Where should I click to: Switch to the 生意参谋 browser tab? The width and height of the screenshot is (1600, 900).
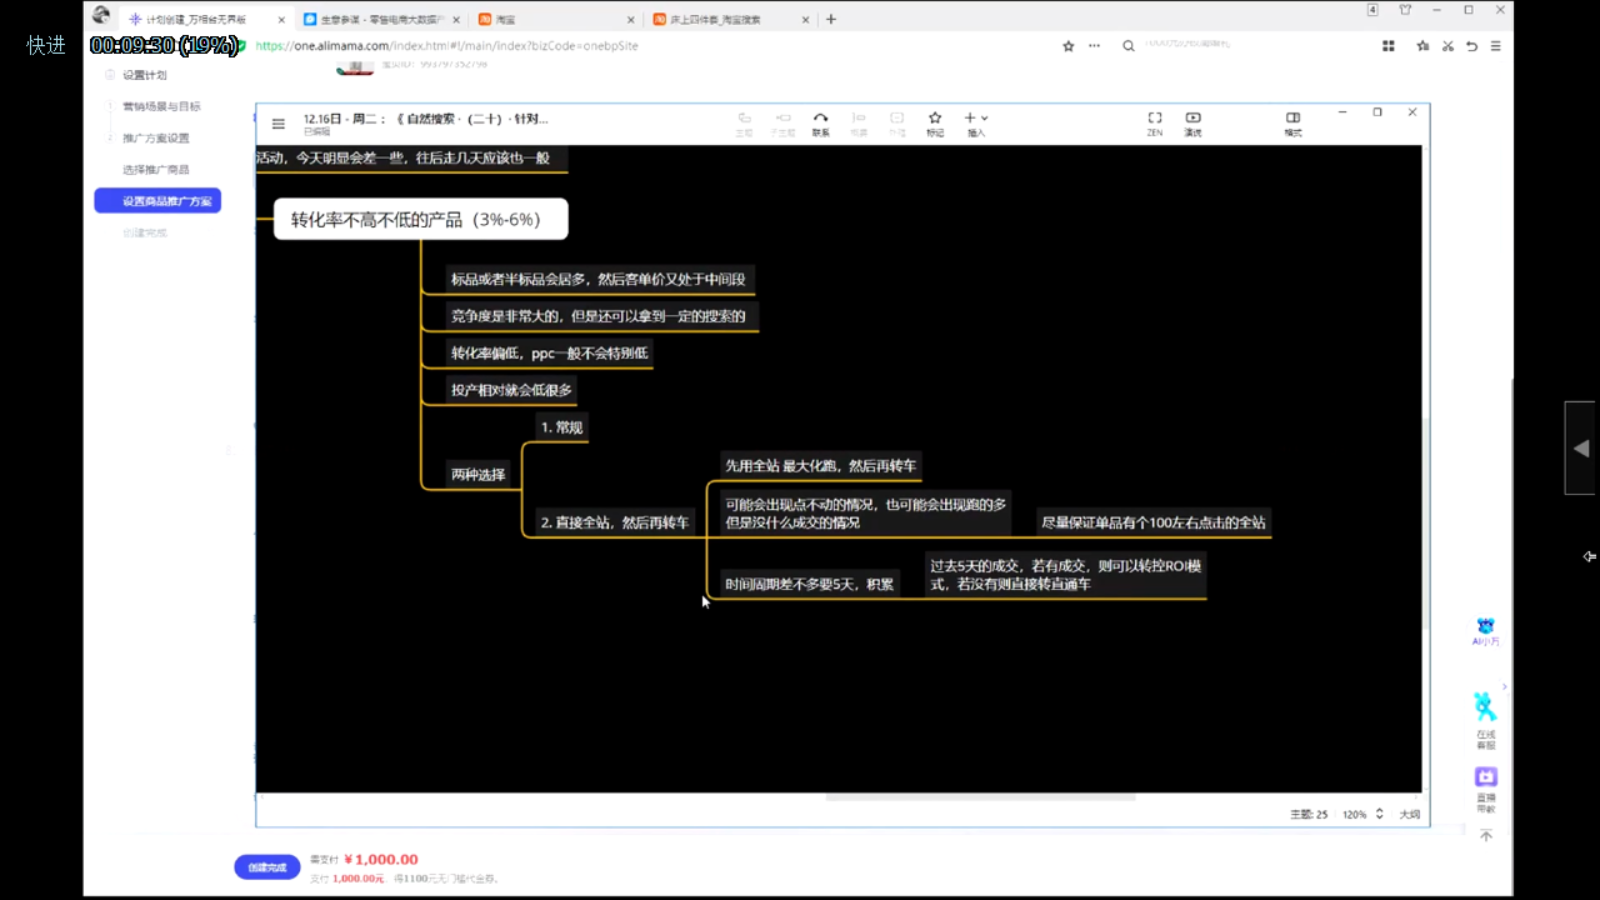coord(380,19)
